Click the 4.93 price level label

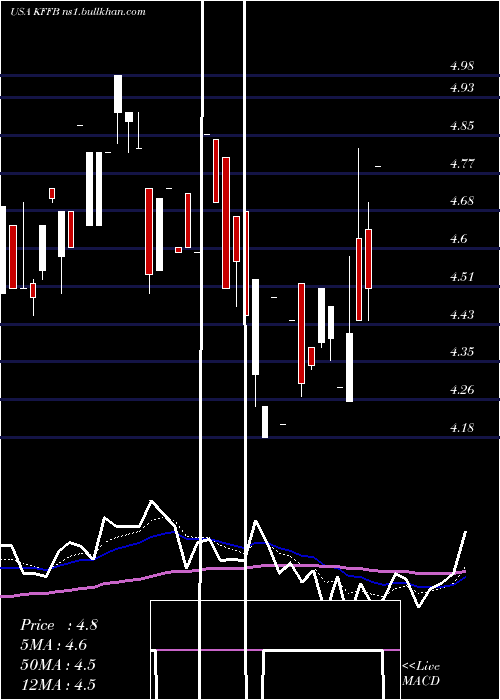point(462,88)
